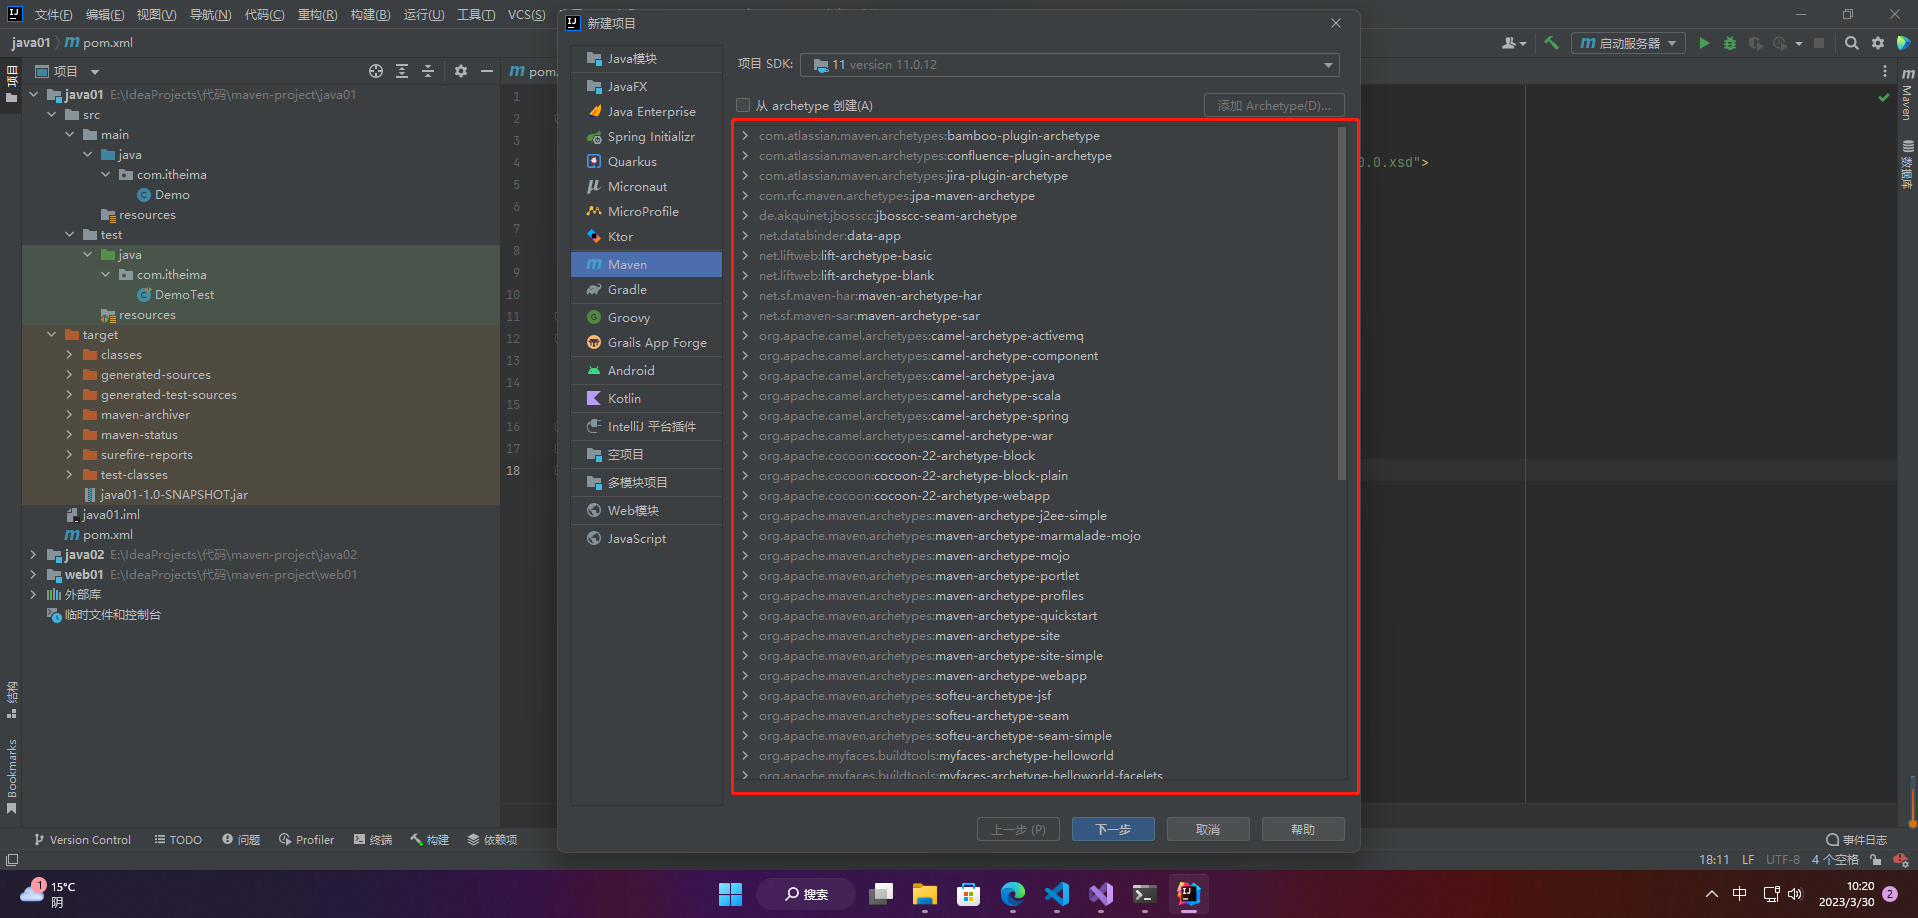Hide the Project tool window
The height and width of the screenshot is (918, 1918).
tap(487, 71)
